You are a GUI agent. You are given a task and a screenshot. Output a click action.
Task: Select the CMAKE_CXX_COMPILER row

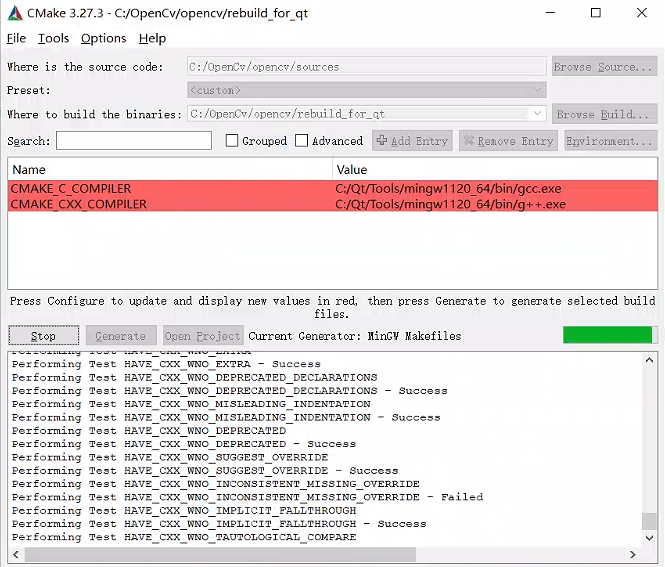coord(332,204)
